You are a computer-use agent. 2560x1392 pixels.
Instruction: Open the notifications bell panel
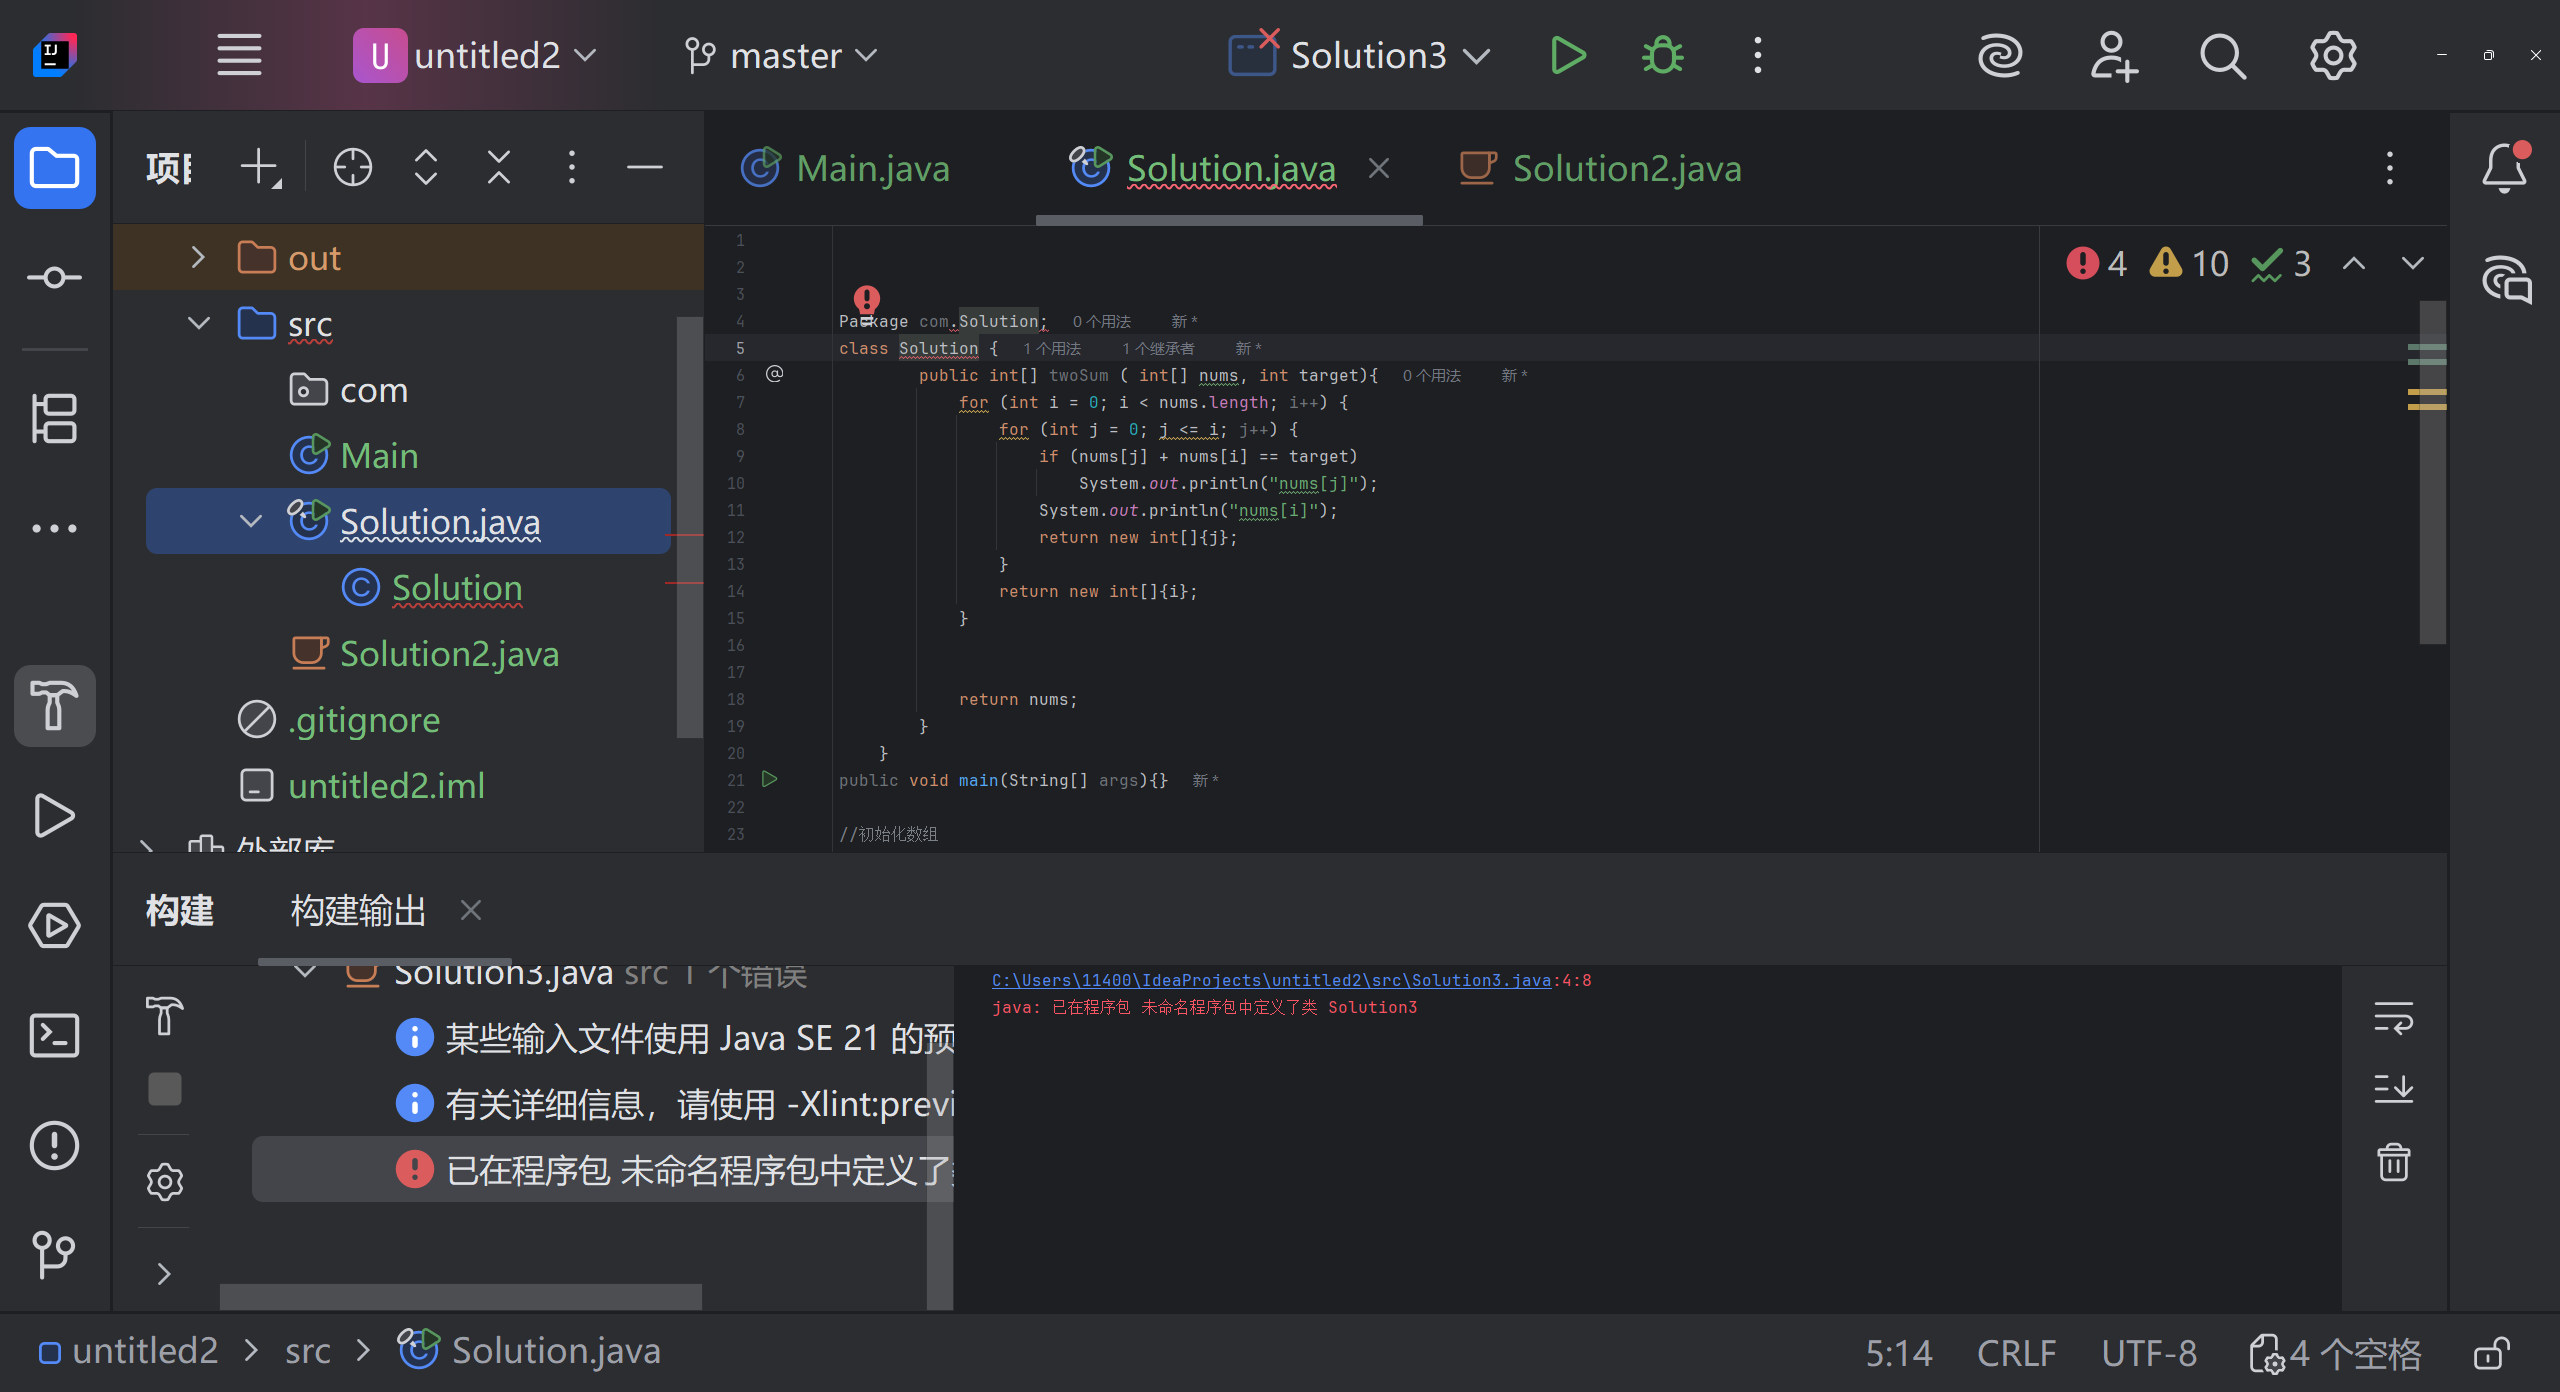(2504, 167)
